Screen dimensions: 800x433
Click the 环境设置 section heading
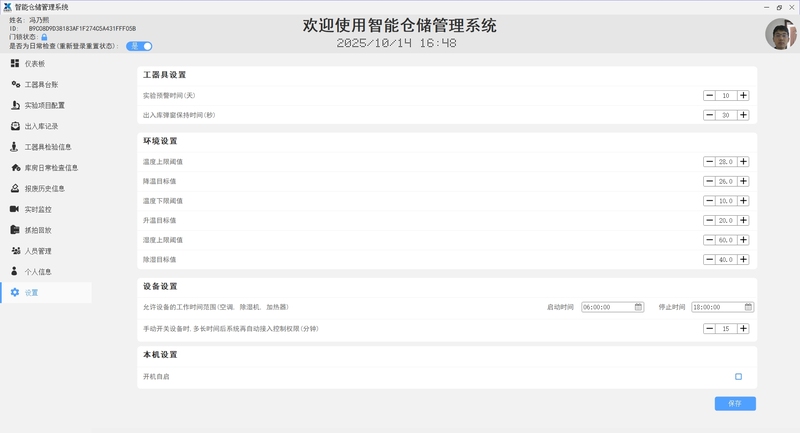160,141
